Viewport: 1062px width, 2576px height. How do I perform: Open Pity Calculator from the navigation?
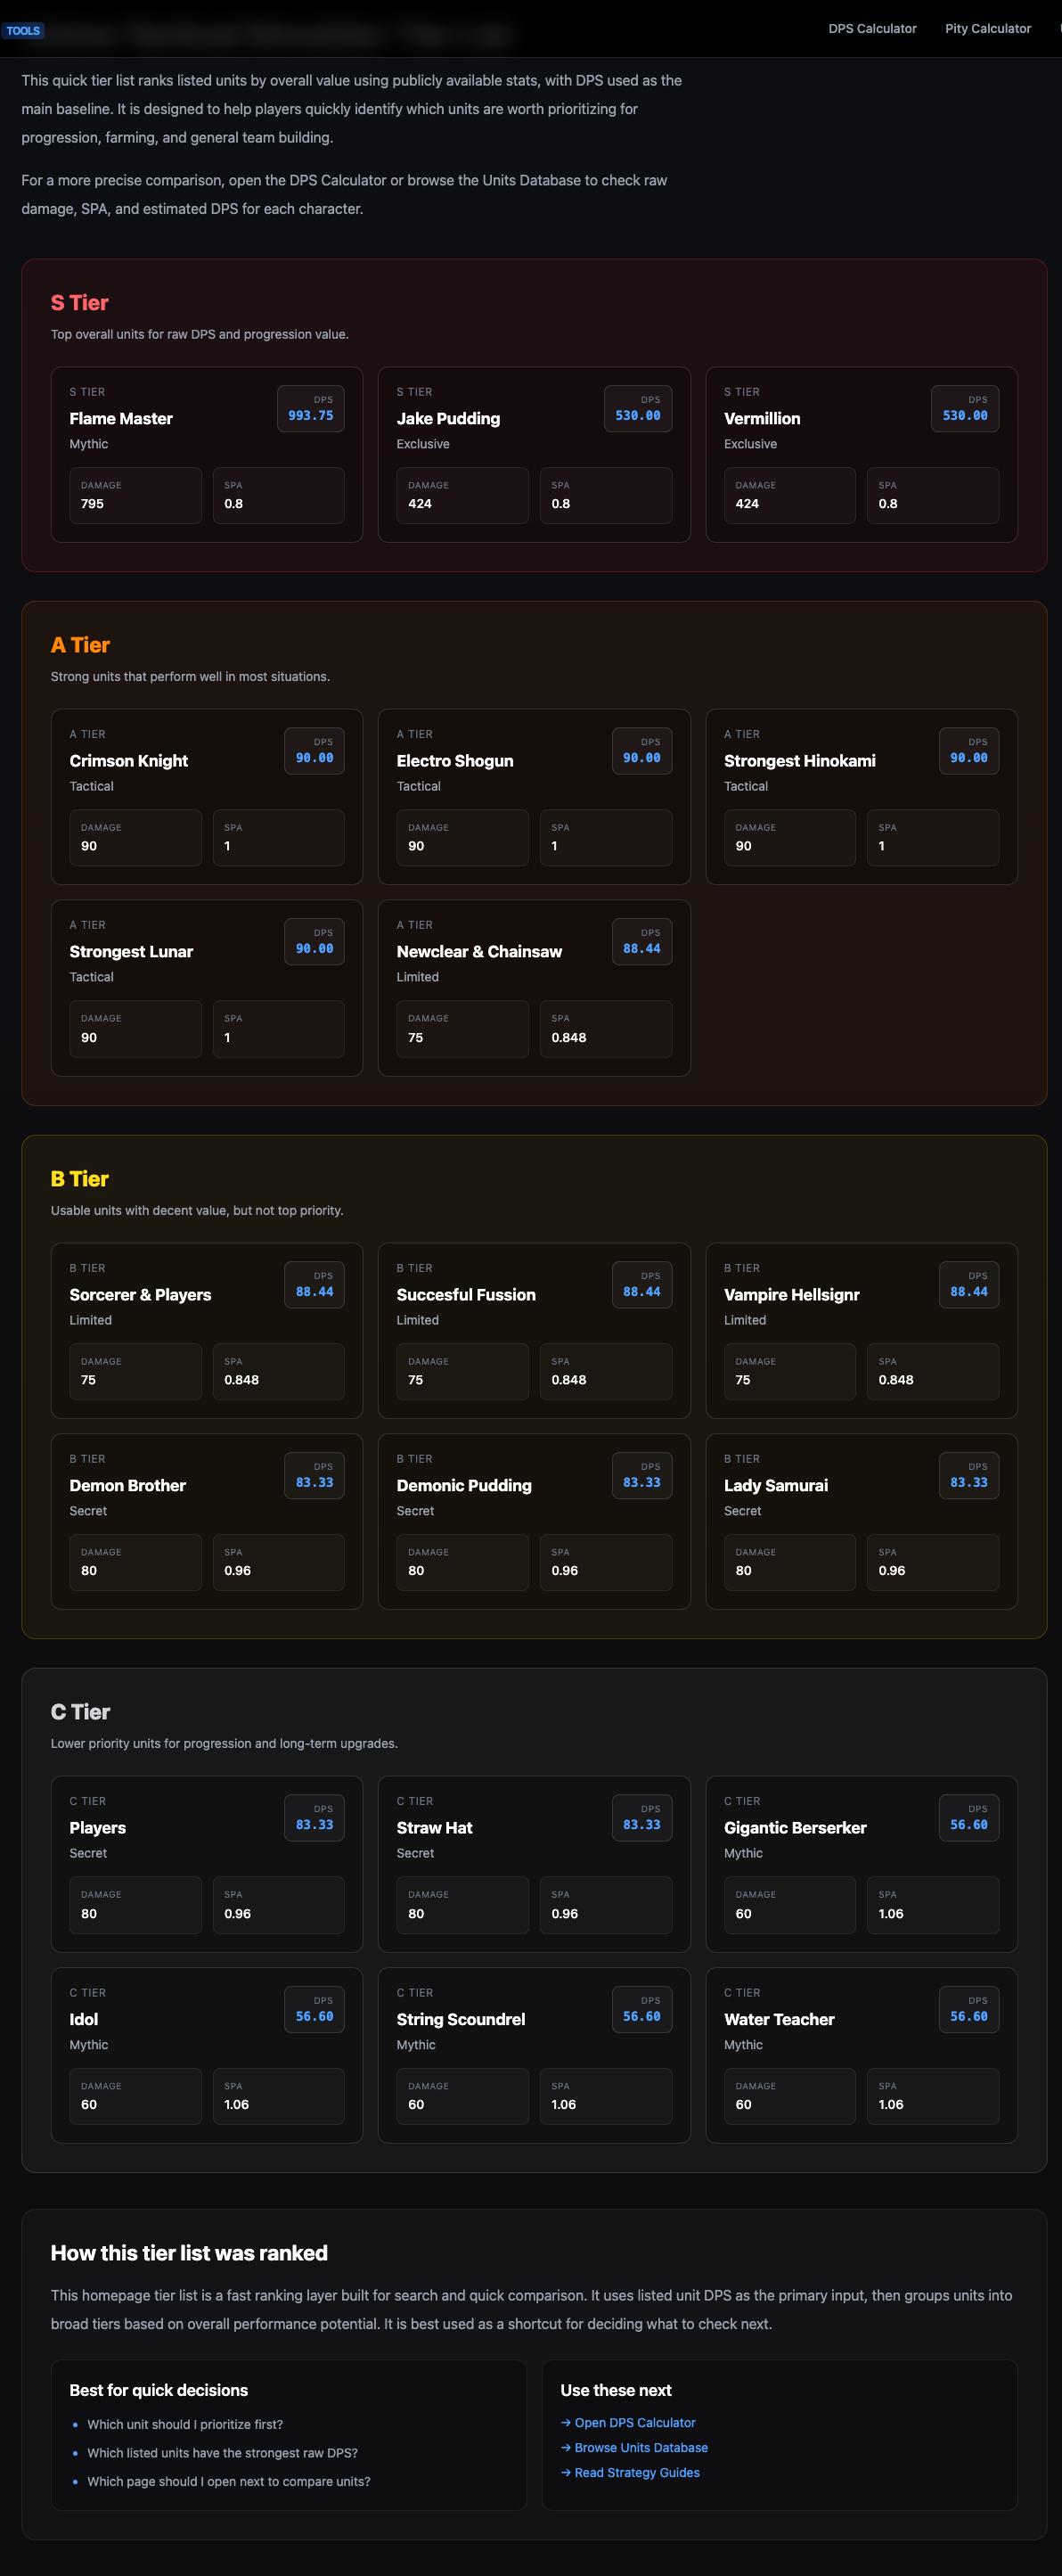click(x=987, y=28)
